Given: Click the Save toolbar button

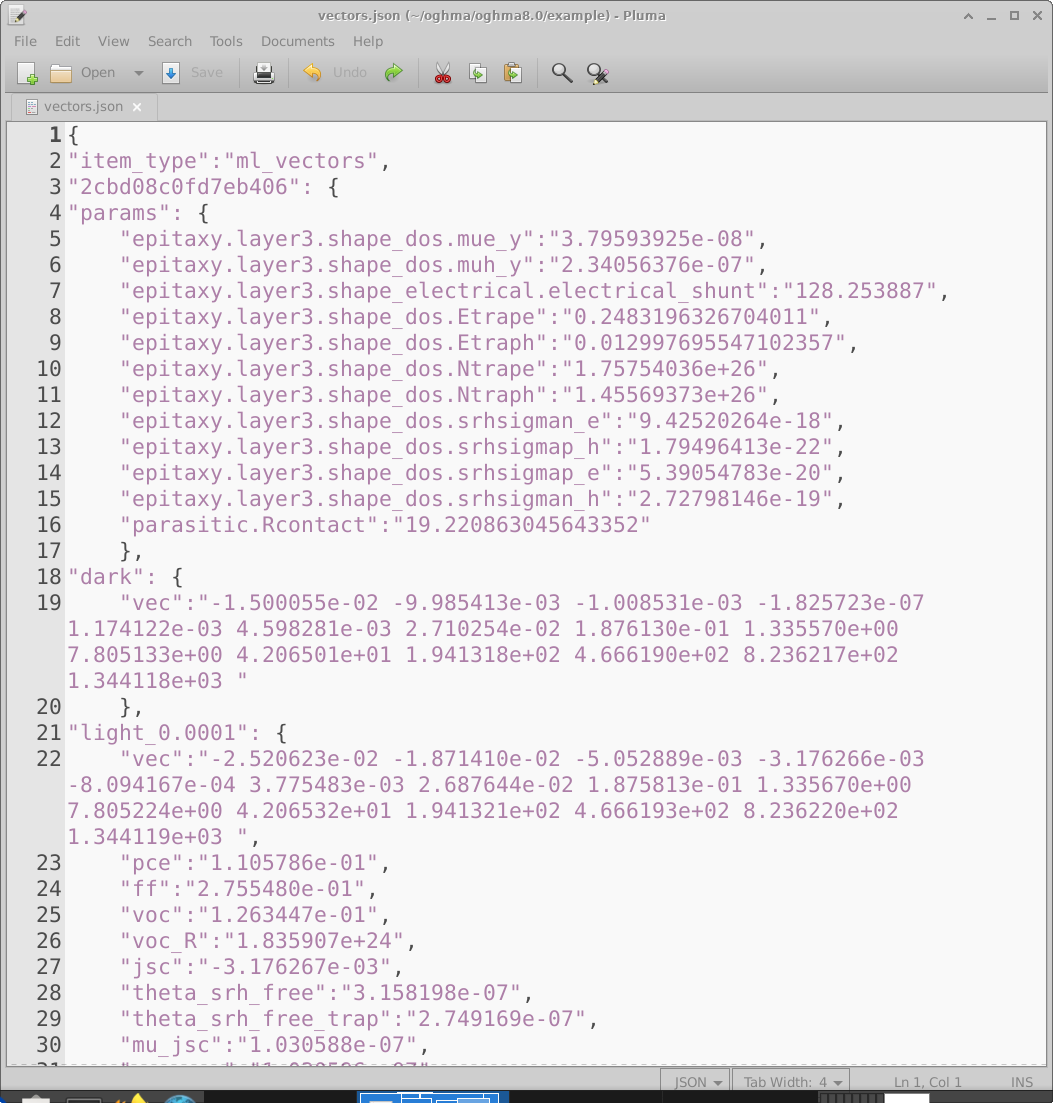Looking at the screenshot, I should click(x=194, y=73).
